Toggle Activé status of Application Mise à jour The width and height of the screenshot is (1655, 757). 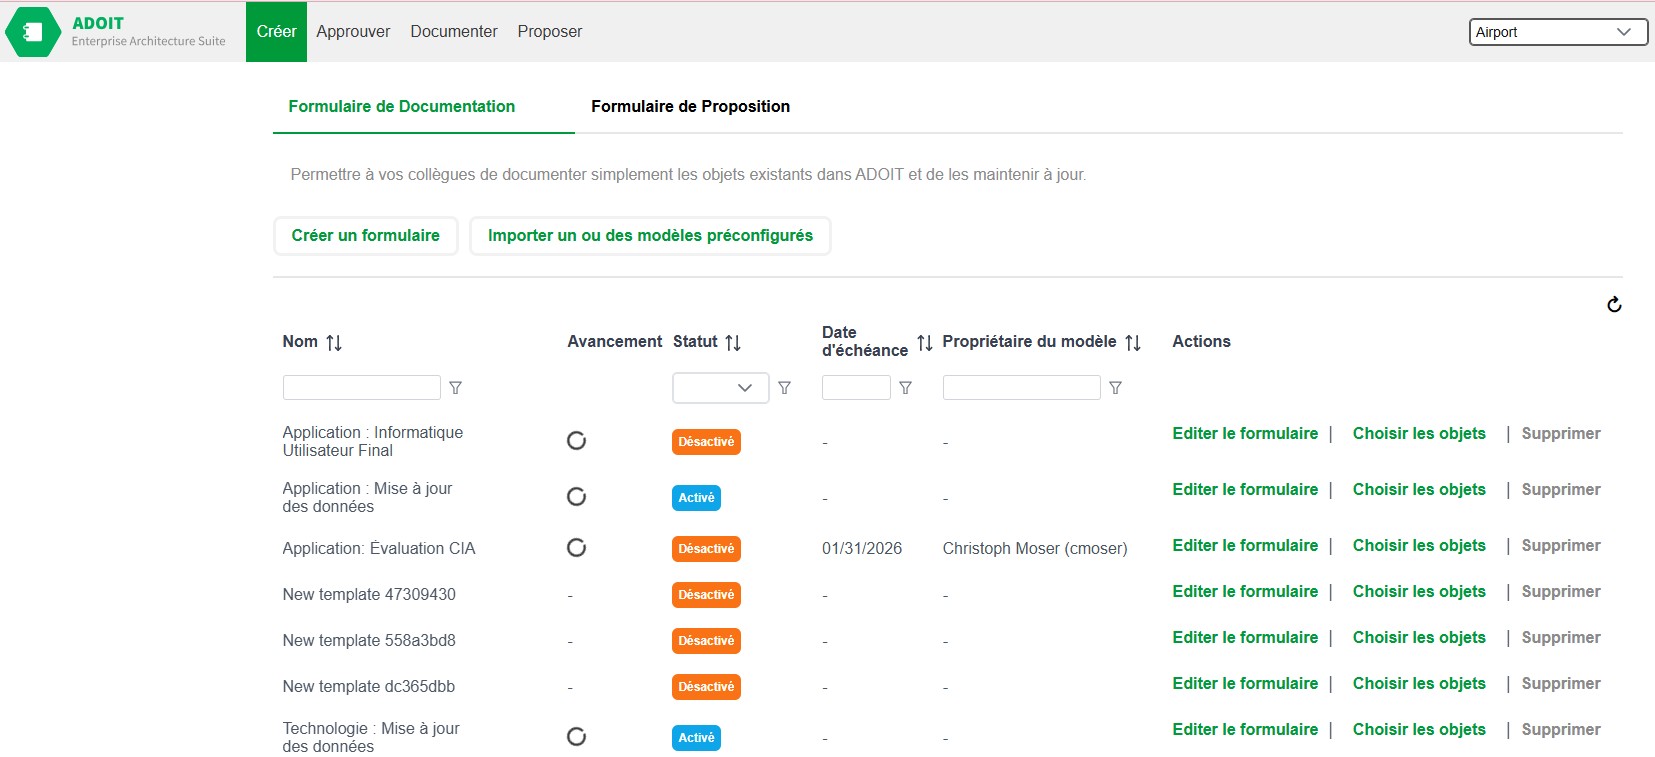[696, 498]
